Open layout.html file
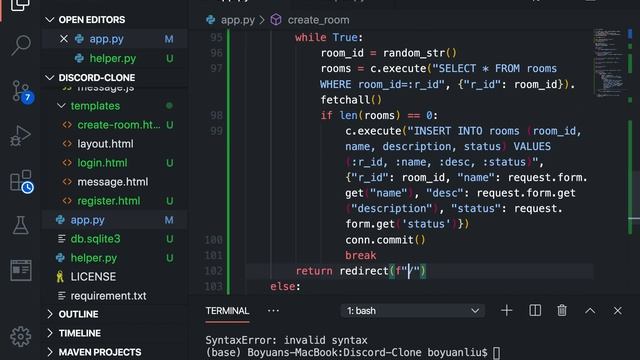The width and height of the screenshot is (640, 360). [105, 144]
